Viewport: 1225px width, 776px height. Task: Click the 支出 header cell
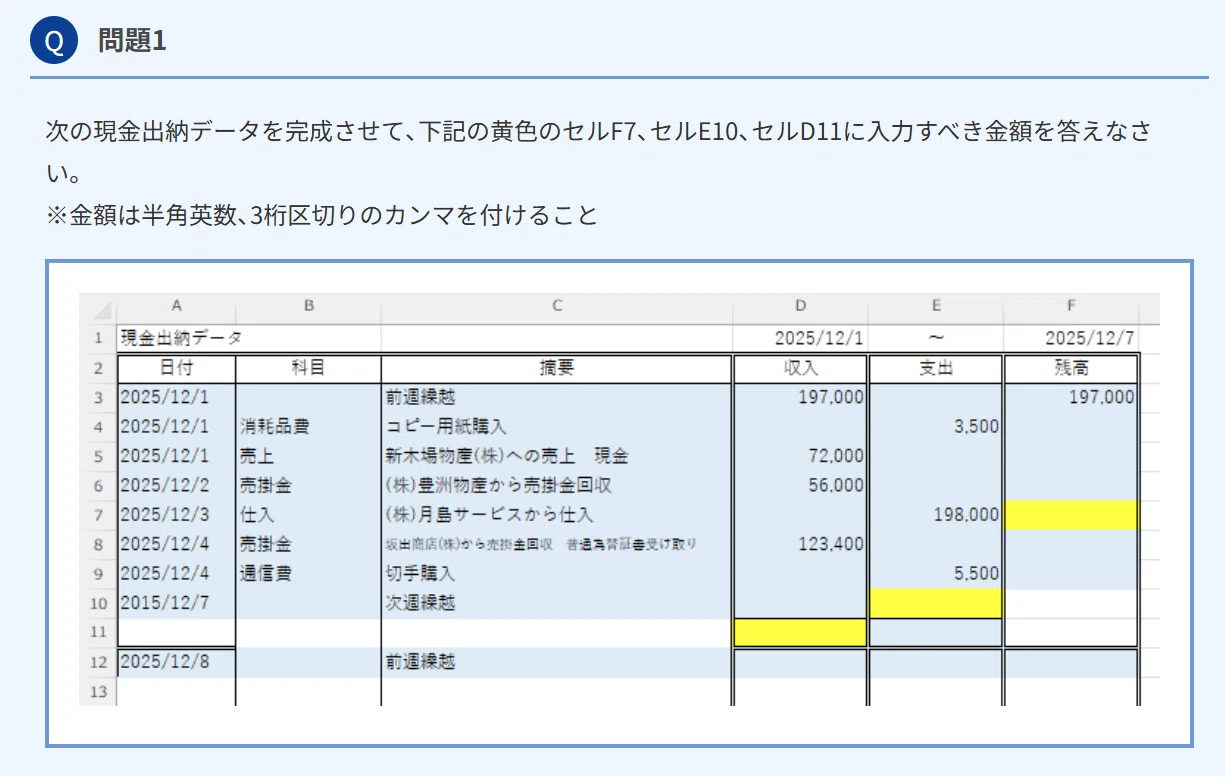(936, 368)
